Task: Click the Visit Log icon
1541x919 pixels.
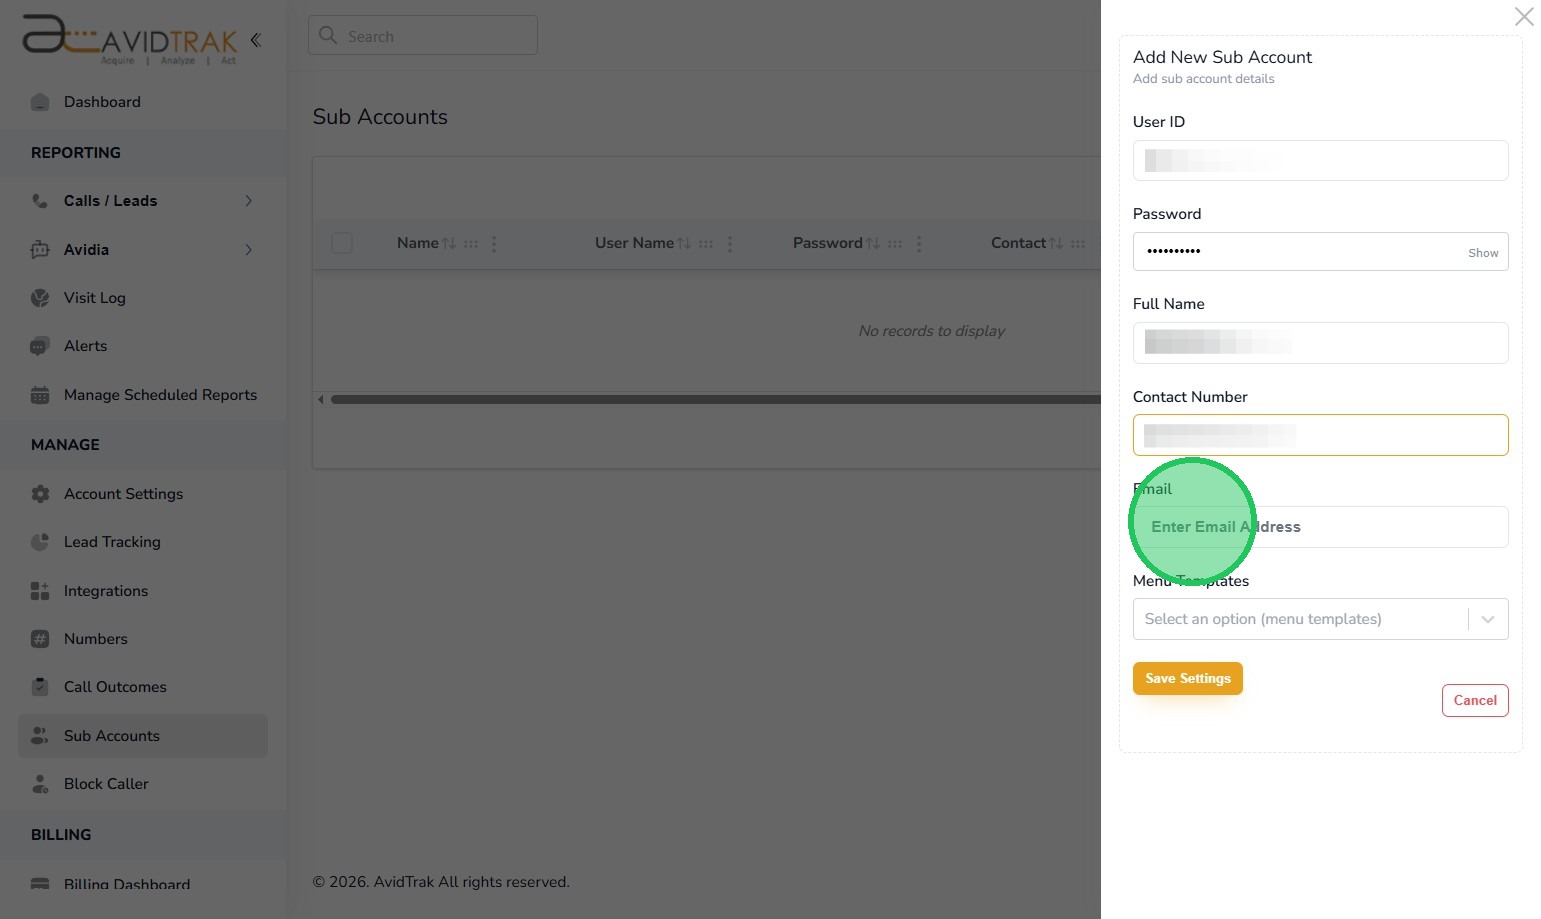Action: pos(40,298)
